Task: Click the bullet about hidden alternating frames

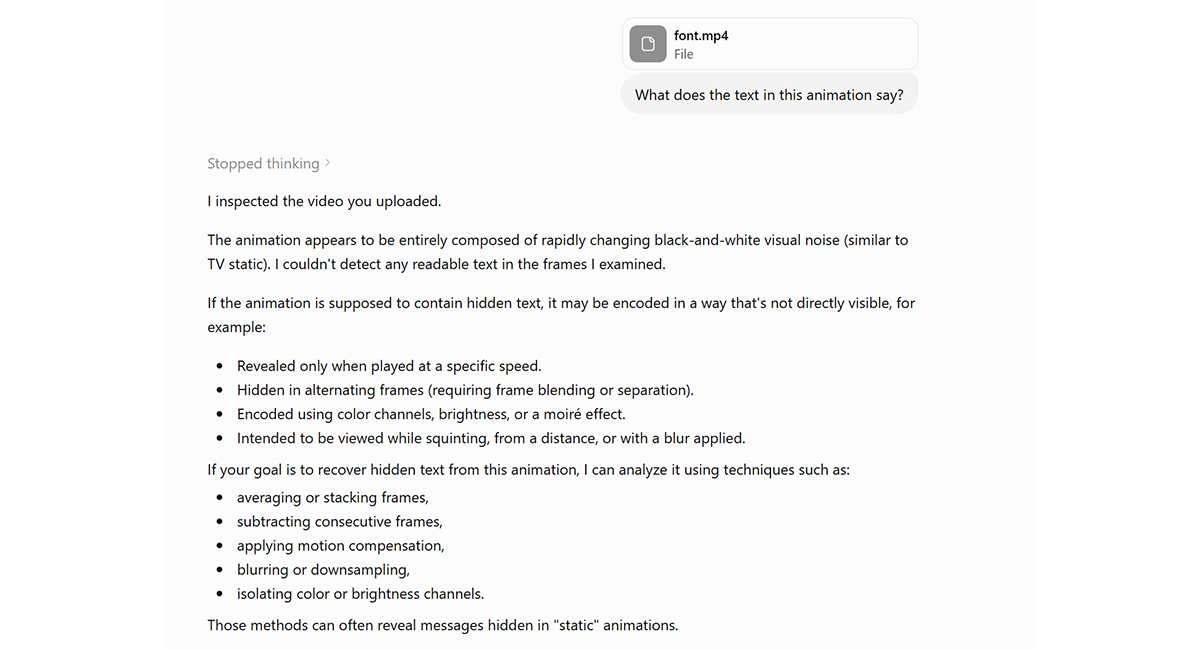Action: [465, 390]
